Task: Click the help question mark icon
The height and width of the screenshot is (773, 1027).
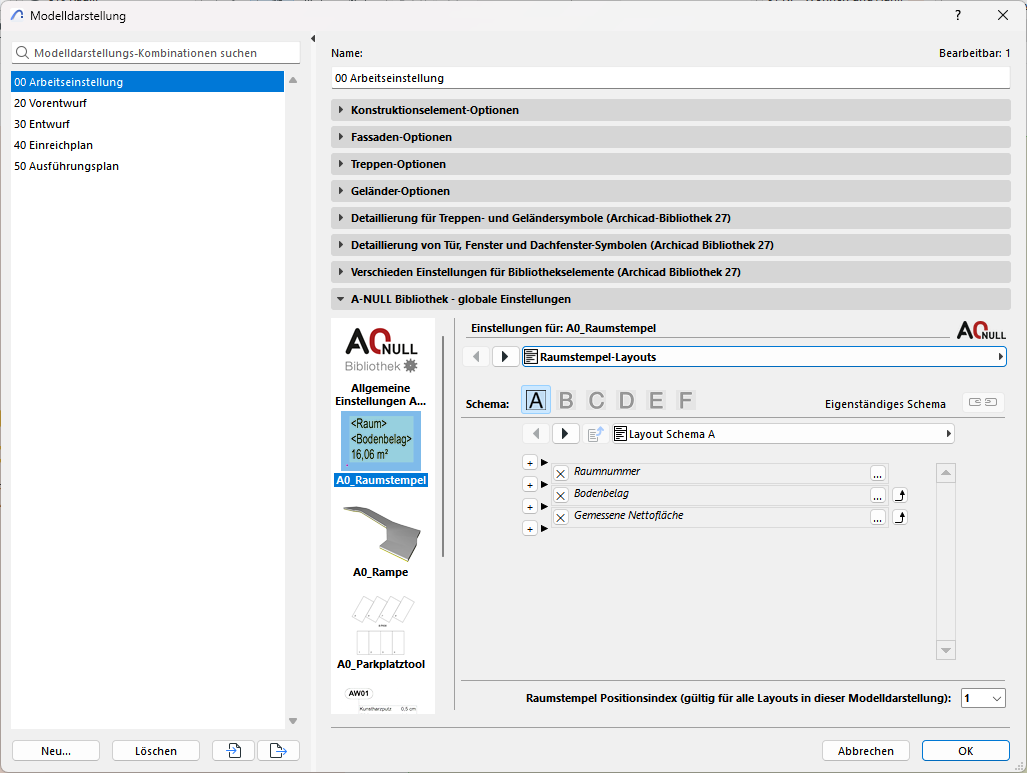Action: [x=958, y=15]
